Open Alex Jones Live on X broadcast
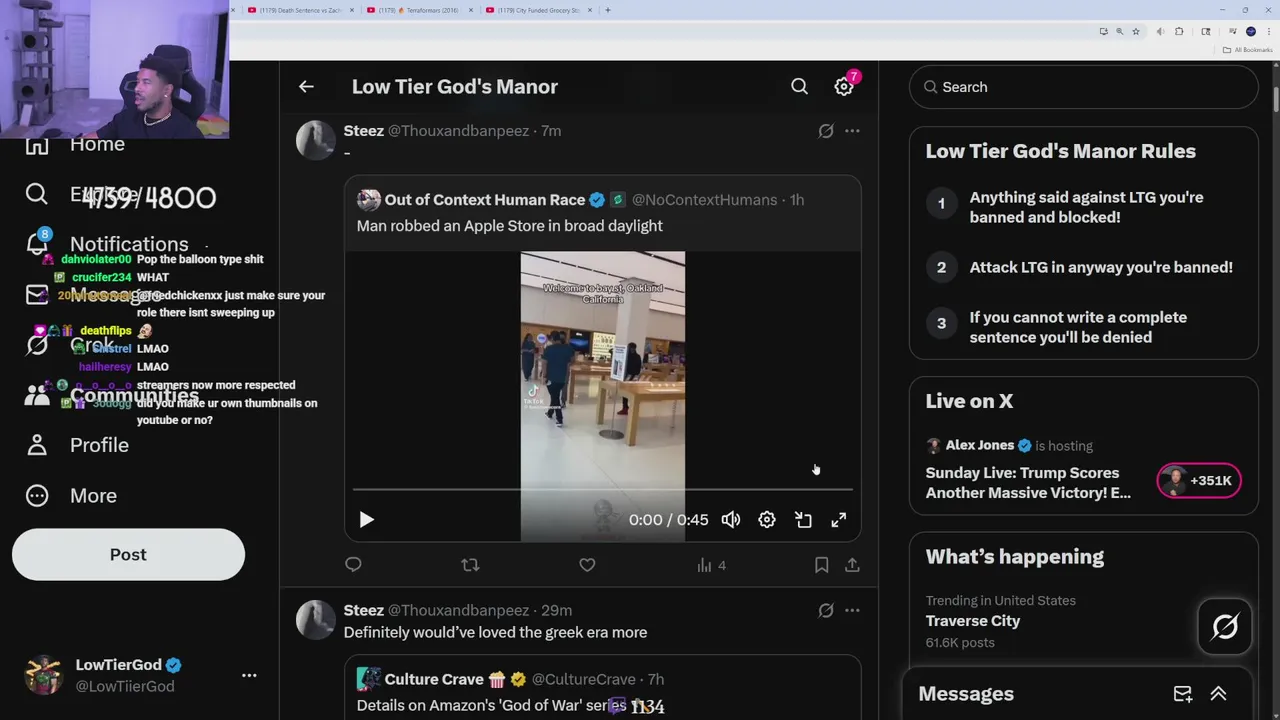The image size is (1280, 720). 1028,482
